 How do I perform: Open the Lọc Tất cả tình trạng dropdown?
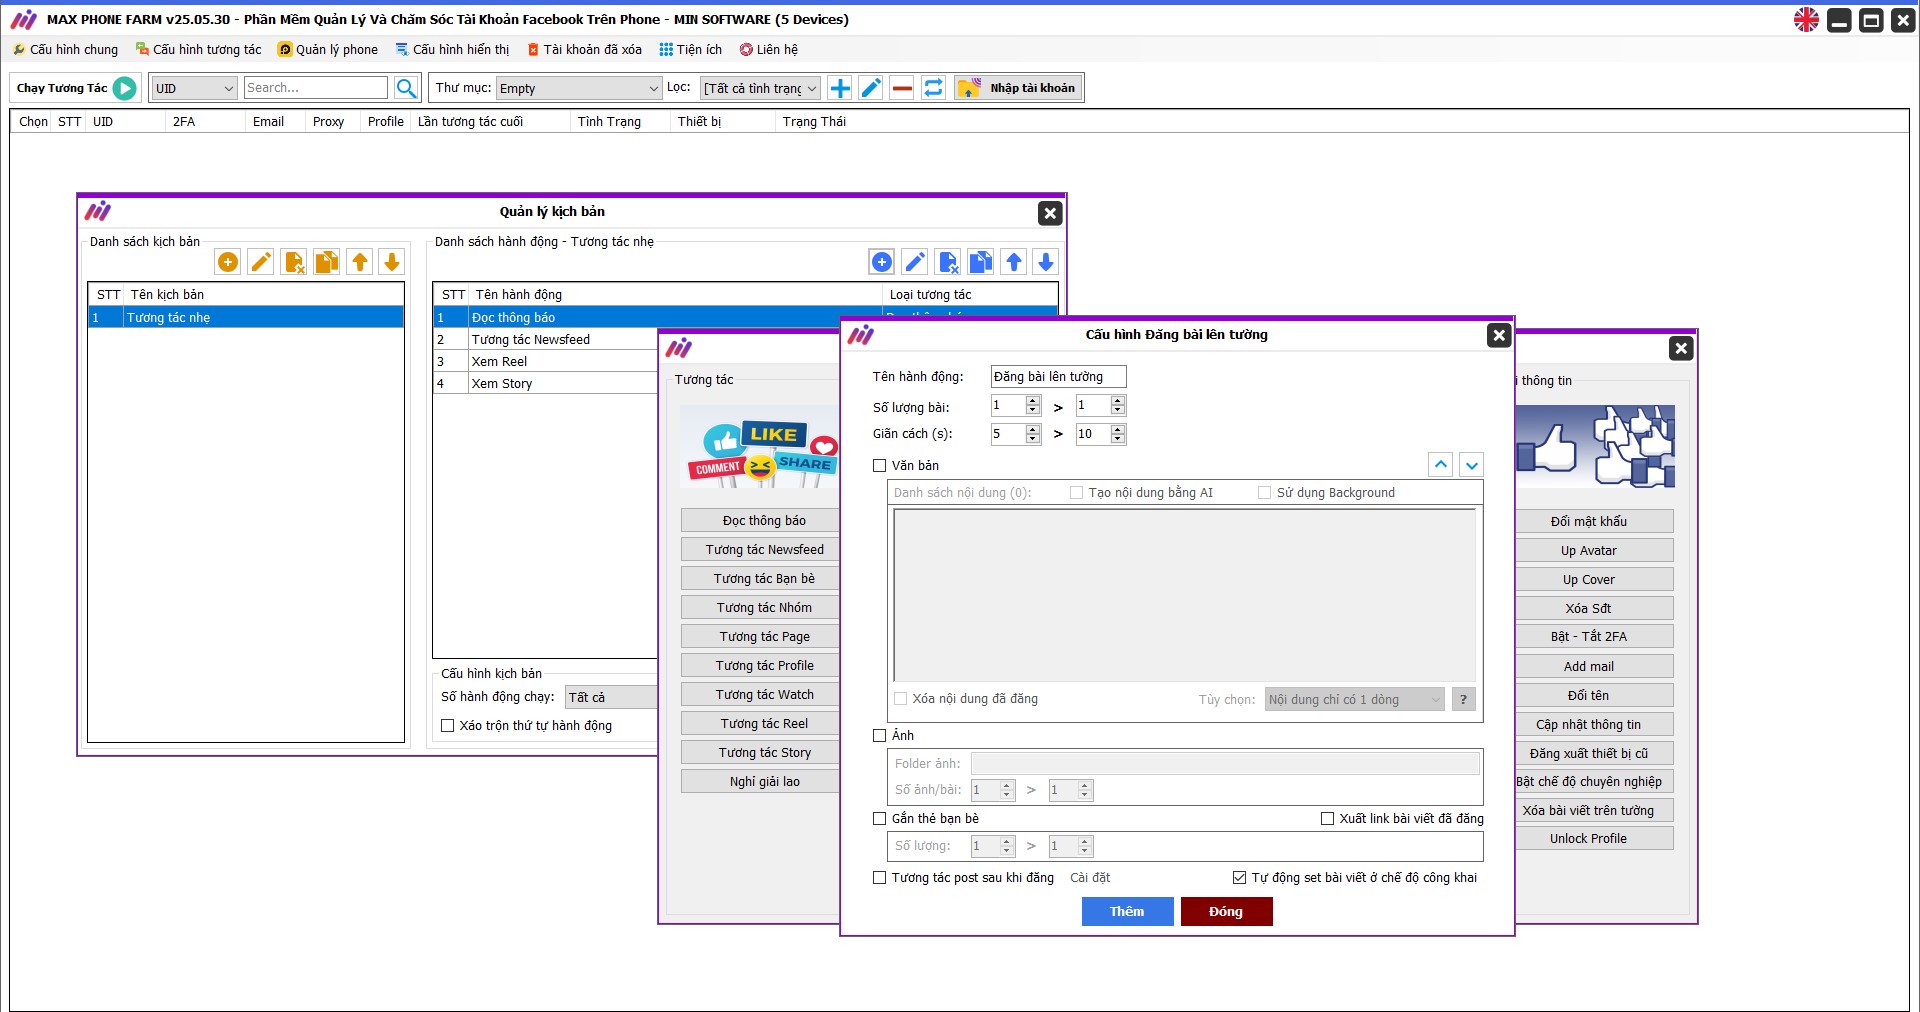(x=760, y=88)
